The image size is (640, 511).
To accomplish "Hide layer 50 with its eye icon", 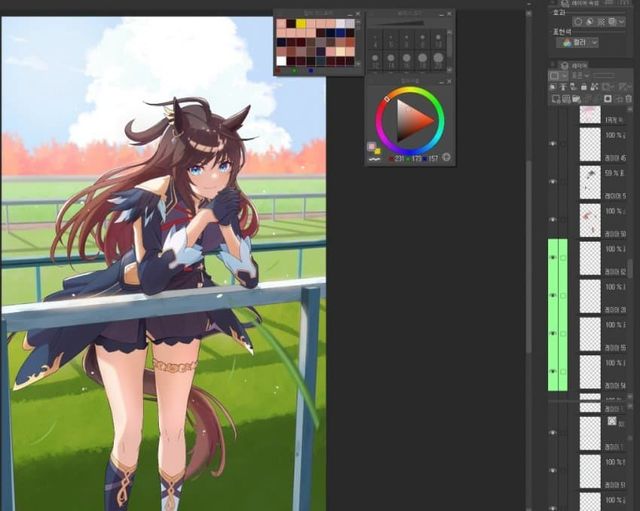I will click(552, 220).
